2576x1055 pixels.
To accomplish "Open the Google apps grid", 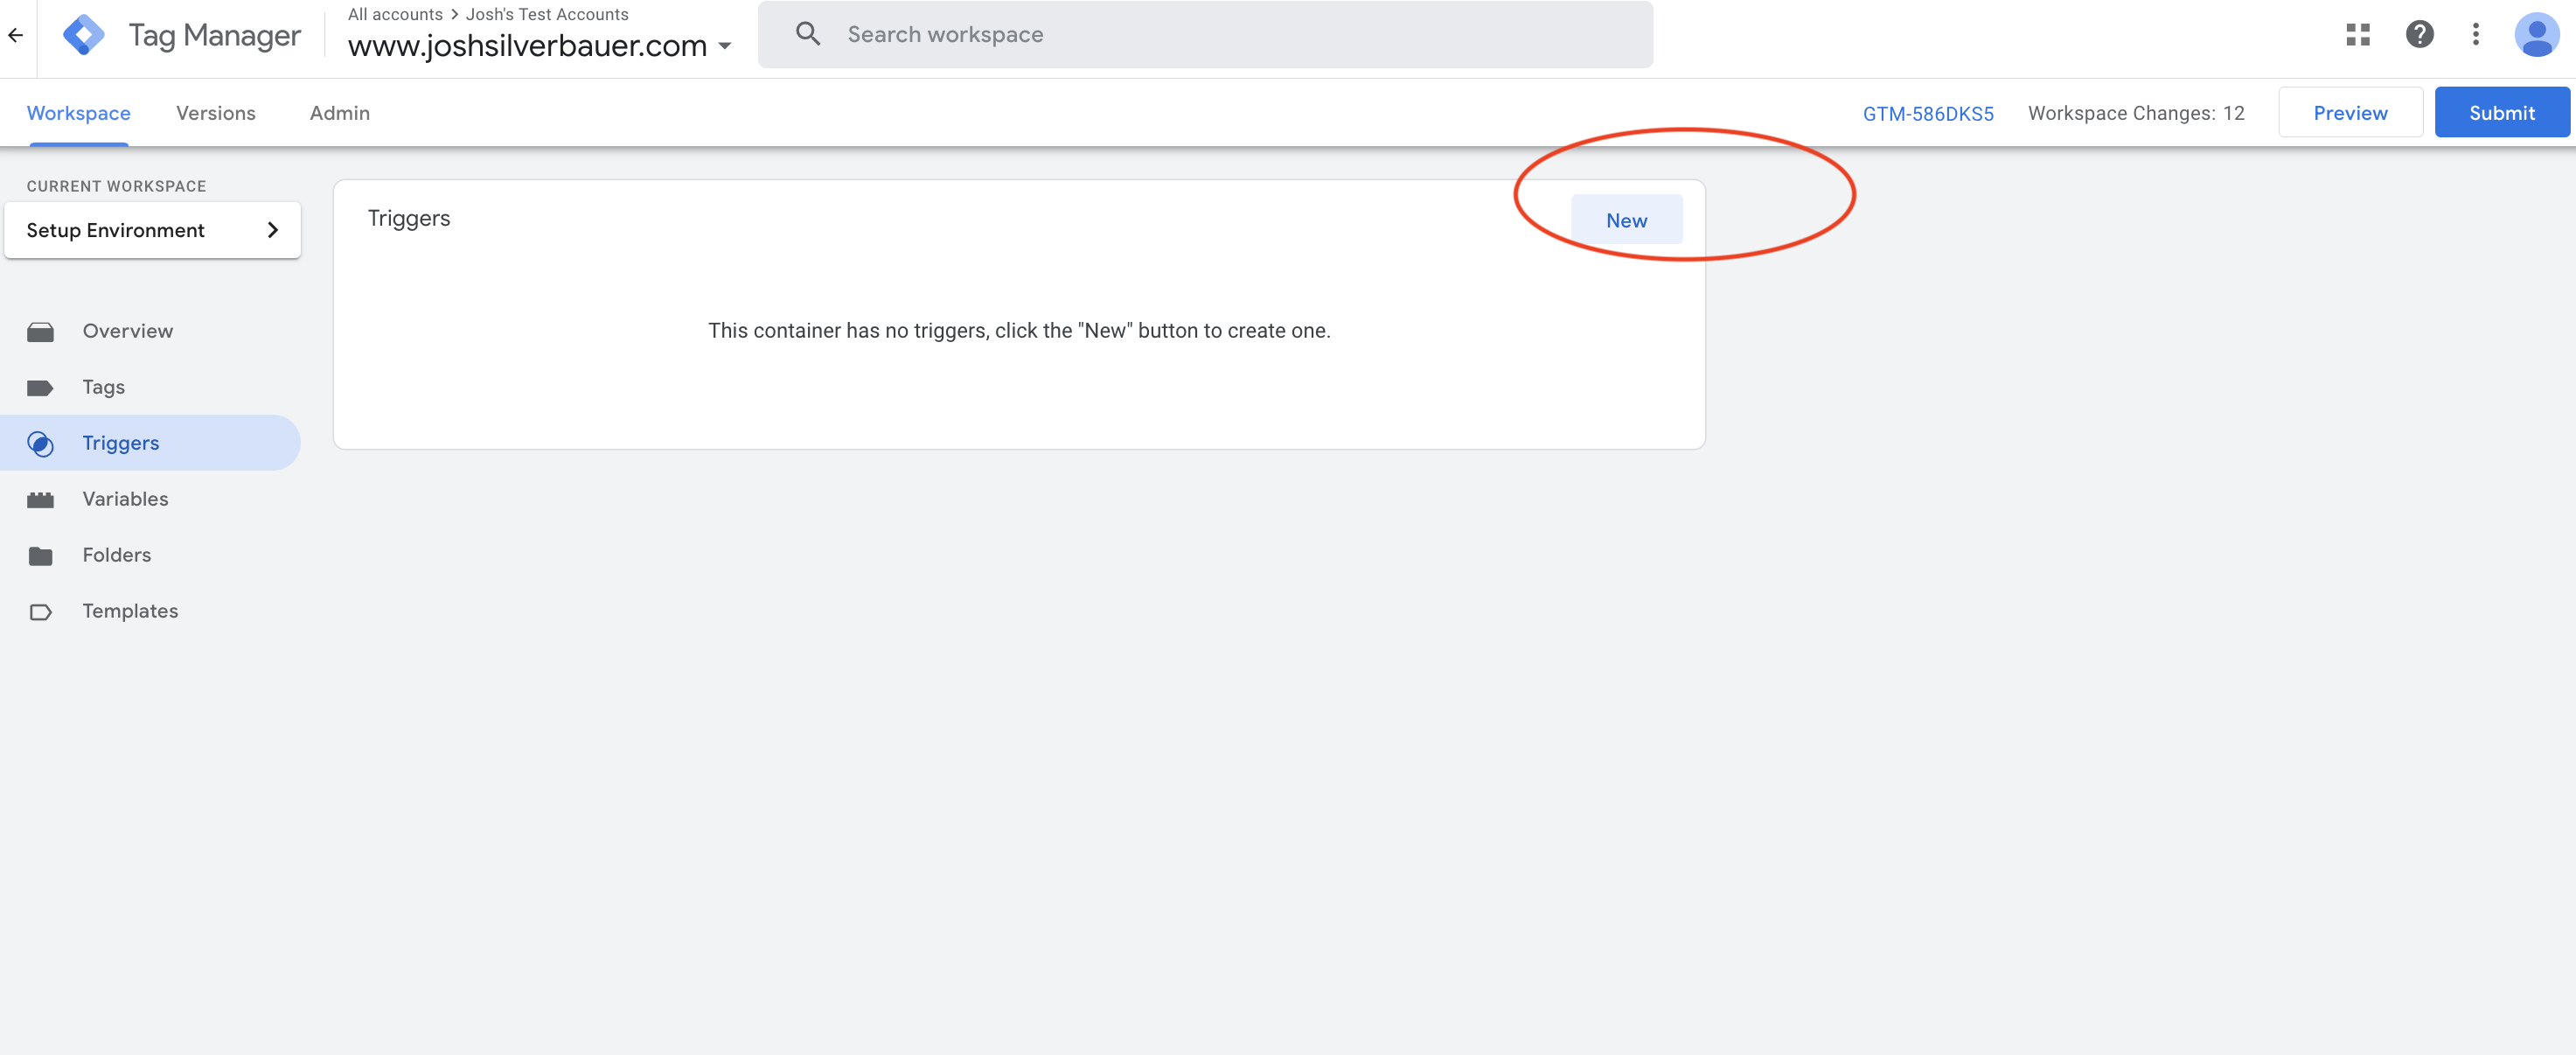I will [2358, 35].
